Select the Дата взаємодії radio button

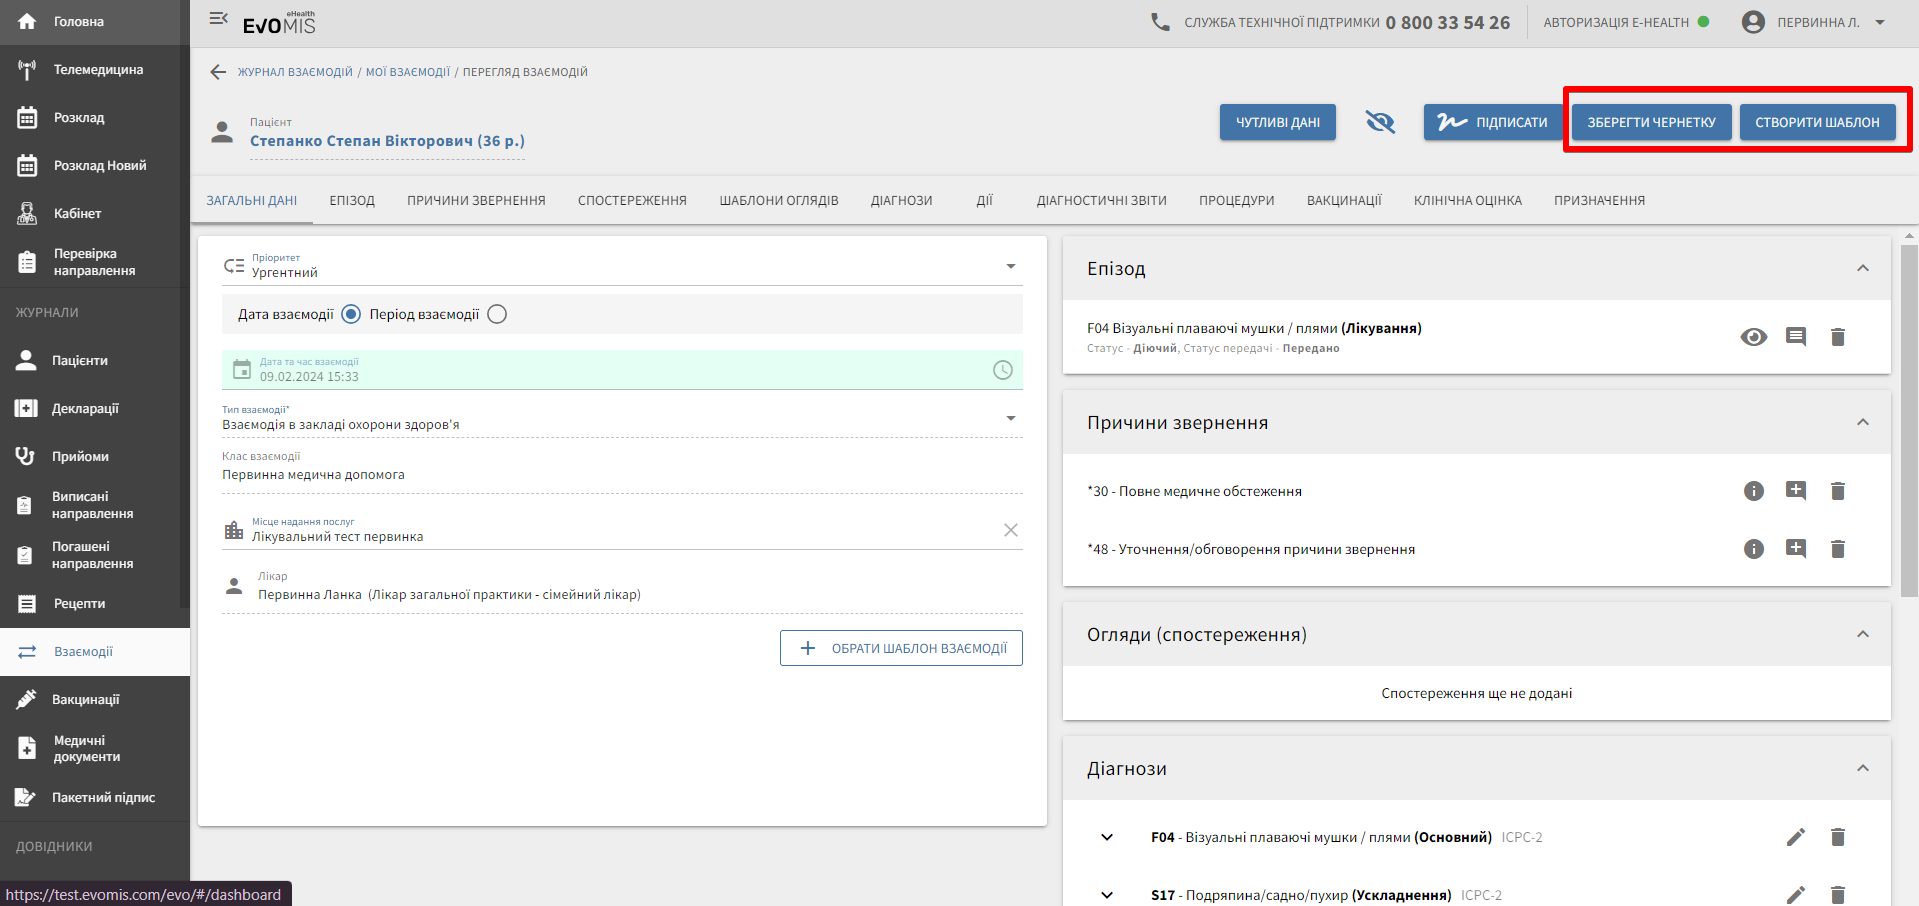tap(351, 314)
